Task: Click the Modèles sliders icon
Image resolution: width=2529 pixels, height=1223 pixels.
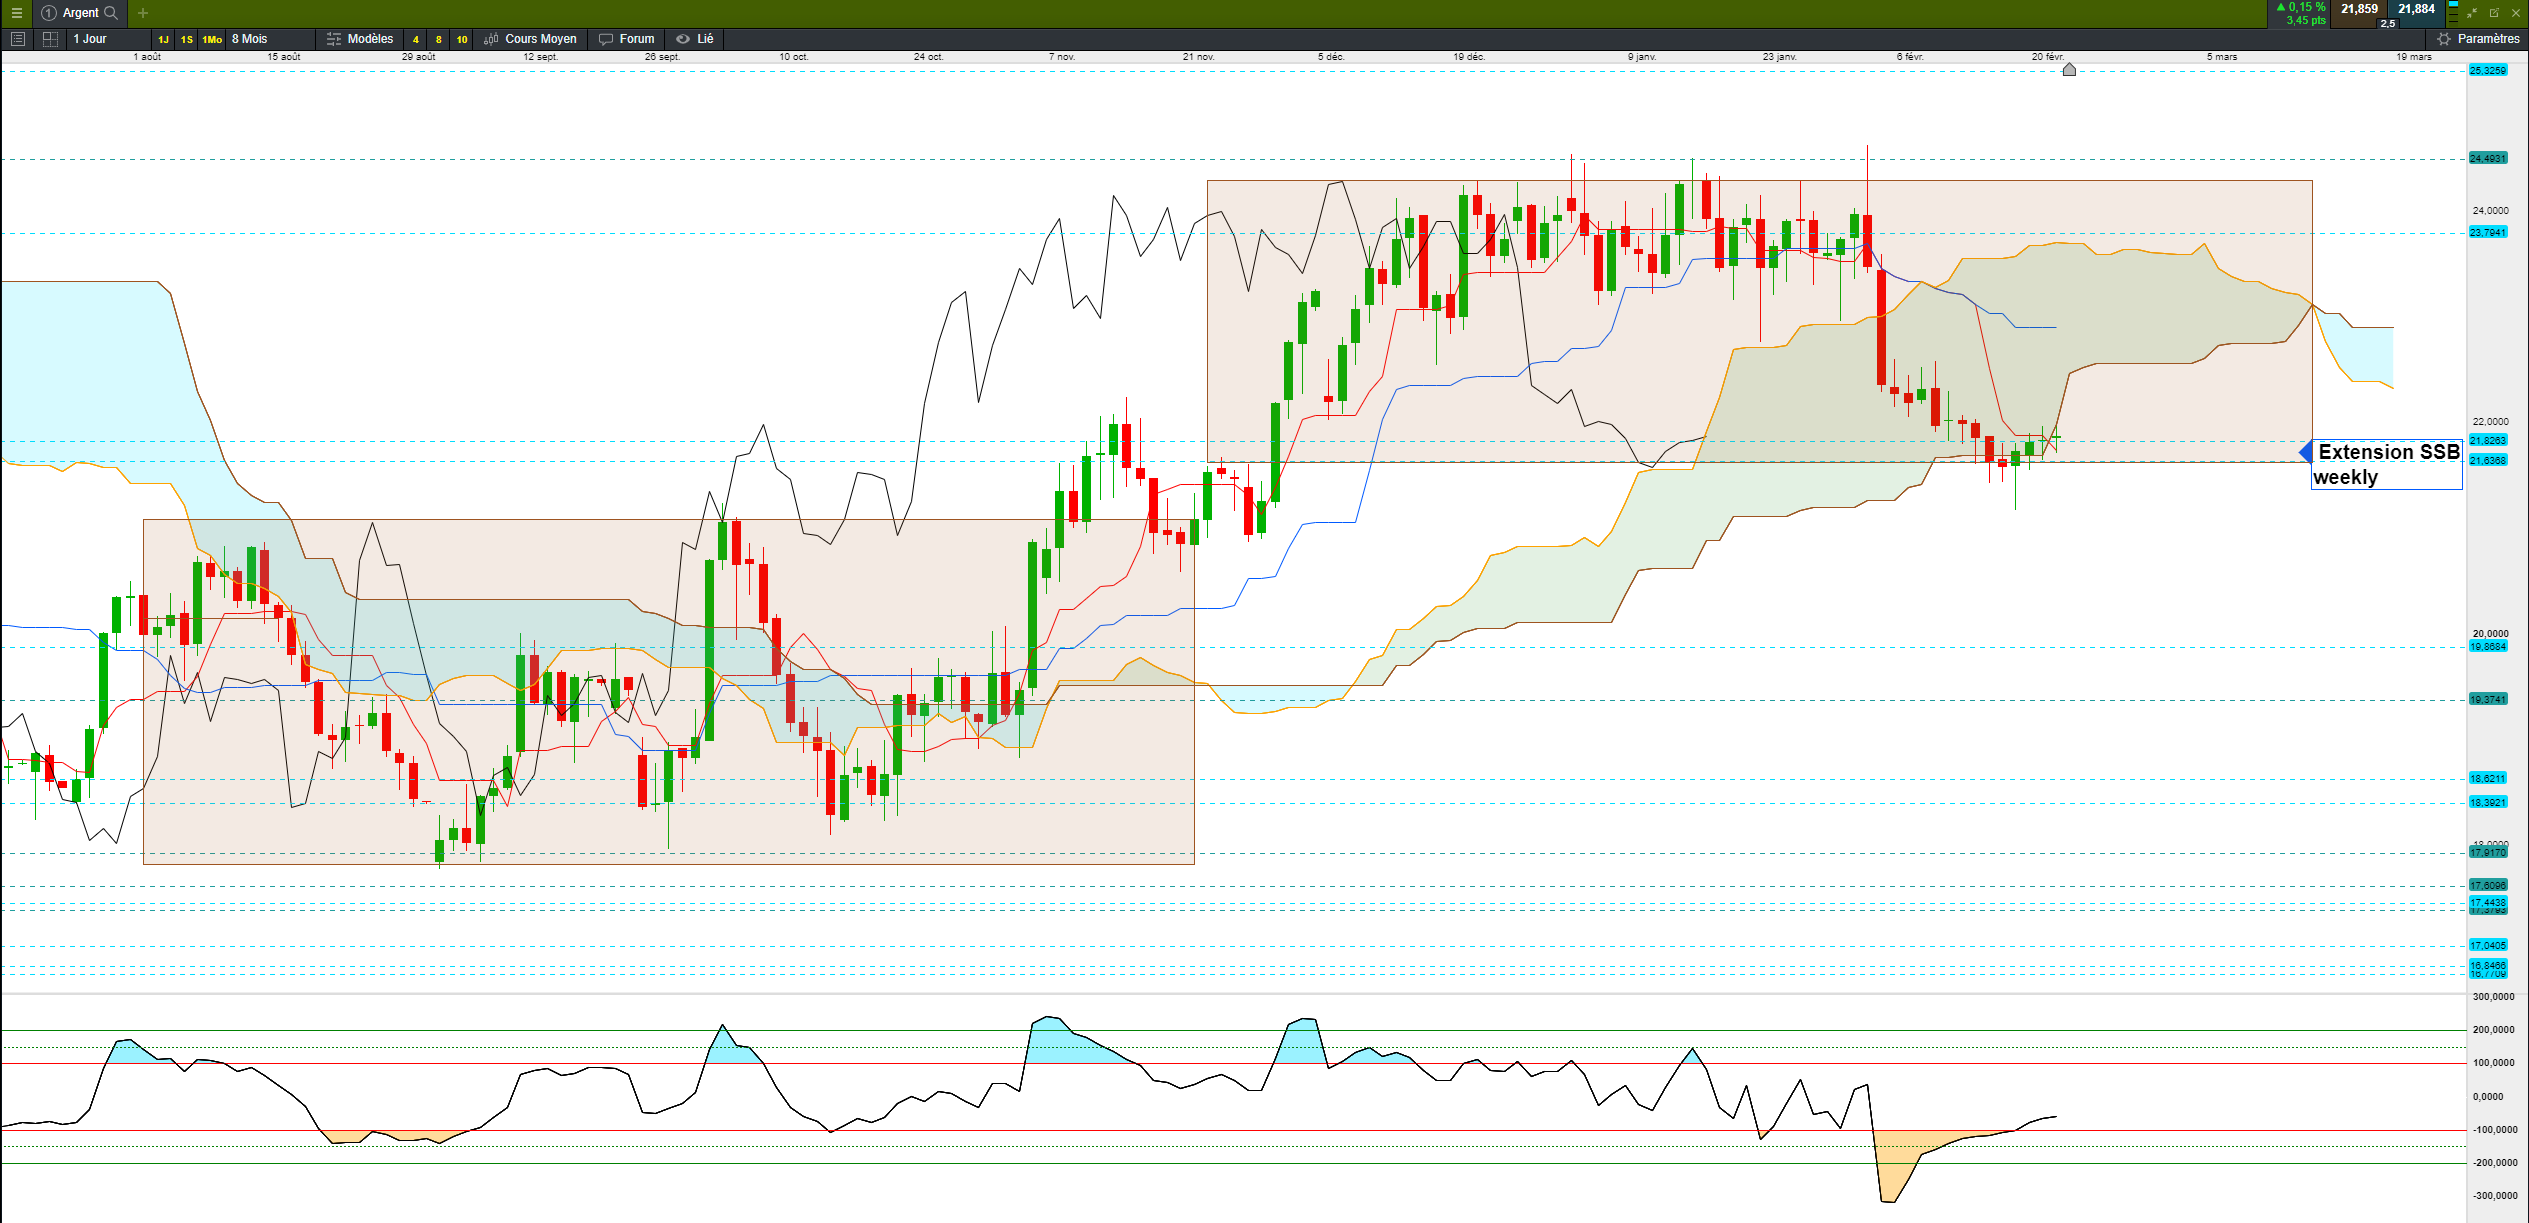Action: (x=334, y=39)
